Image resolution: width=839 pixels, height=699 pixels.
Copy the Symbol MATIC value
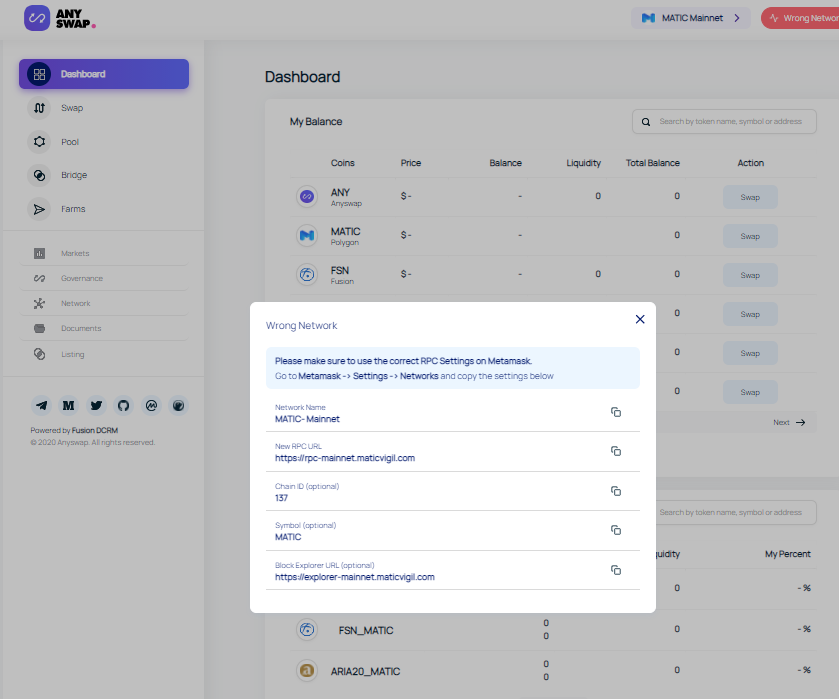616,530
